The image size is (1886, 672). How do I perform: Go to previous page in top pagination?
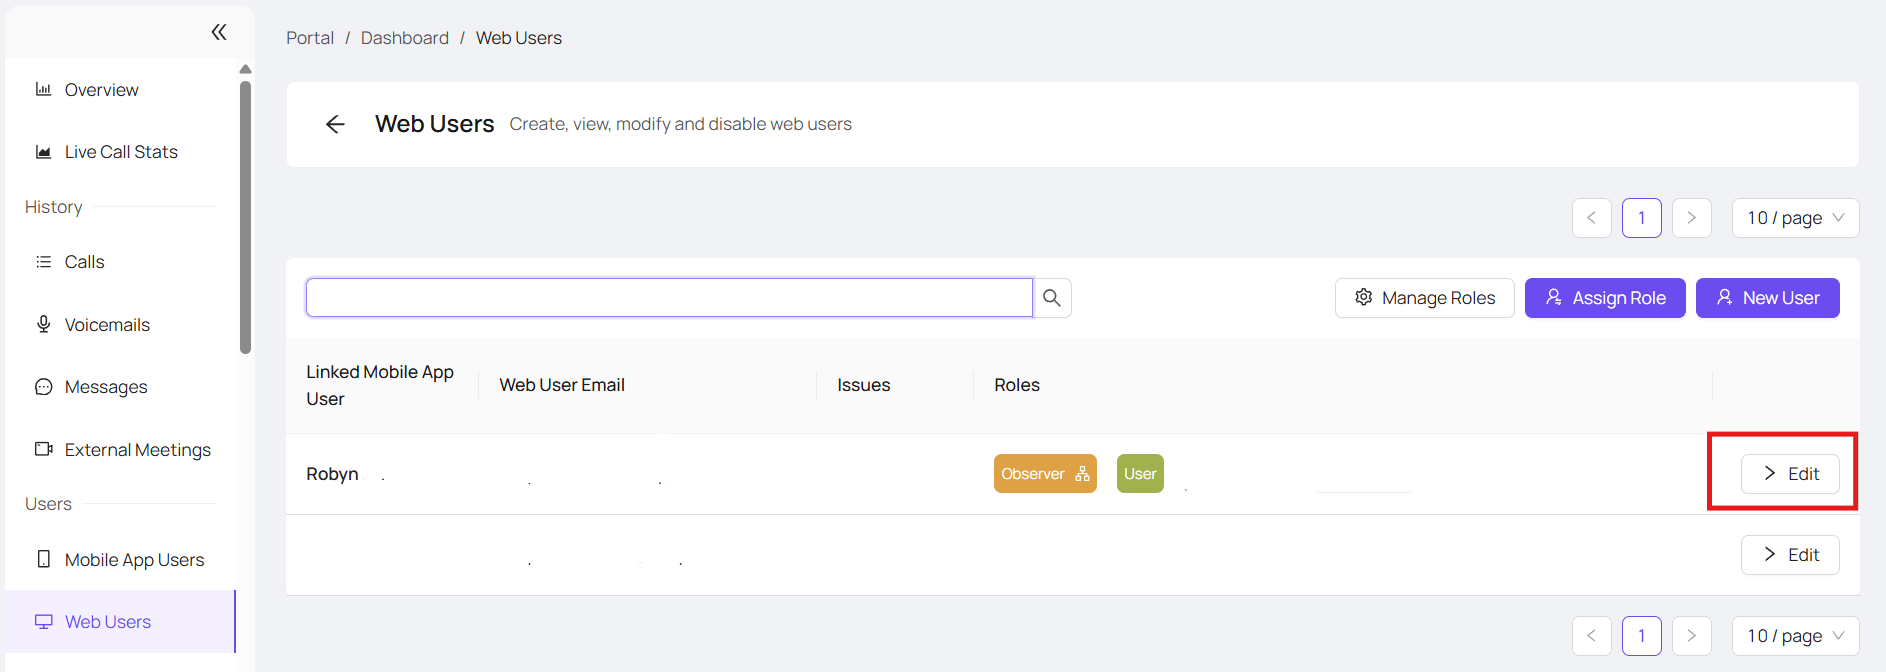point(1591,218)
